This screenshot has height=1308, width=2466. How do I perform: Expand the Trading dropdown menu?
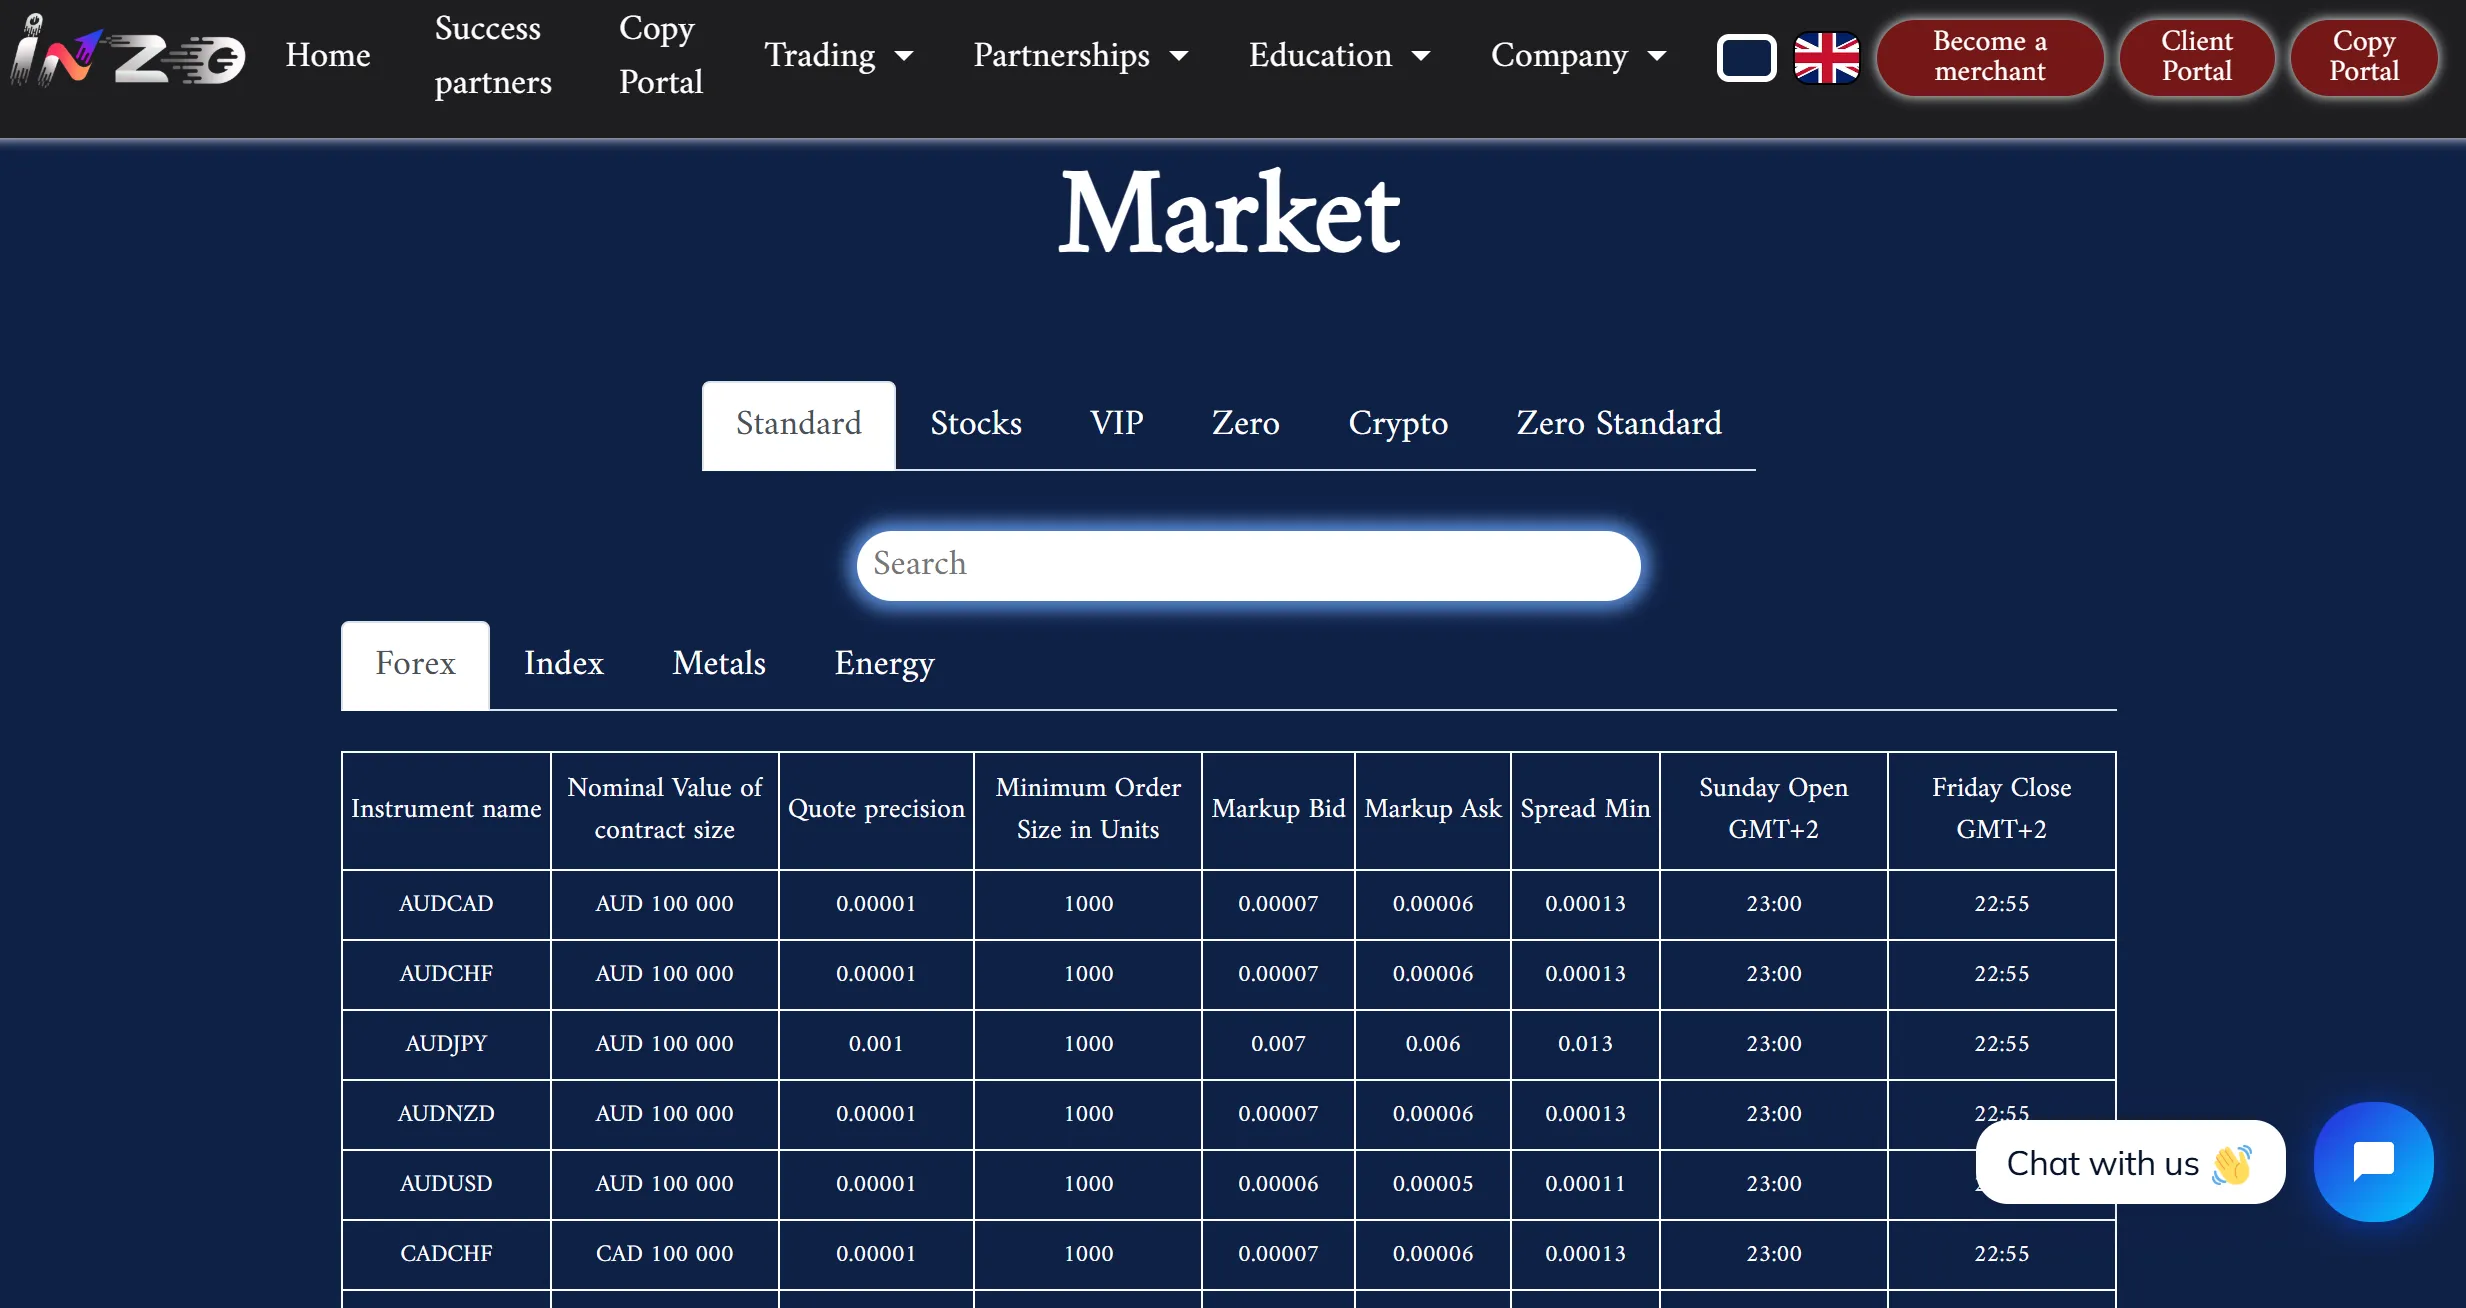[838, 55]
